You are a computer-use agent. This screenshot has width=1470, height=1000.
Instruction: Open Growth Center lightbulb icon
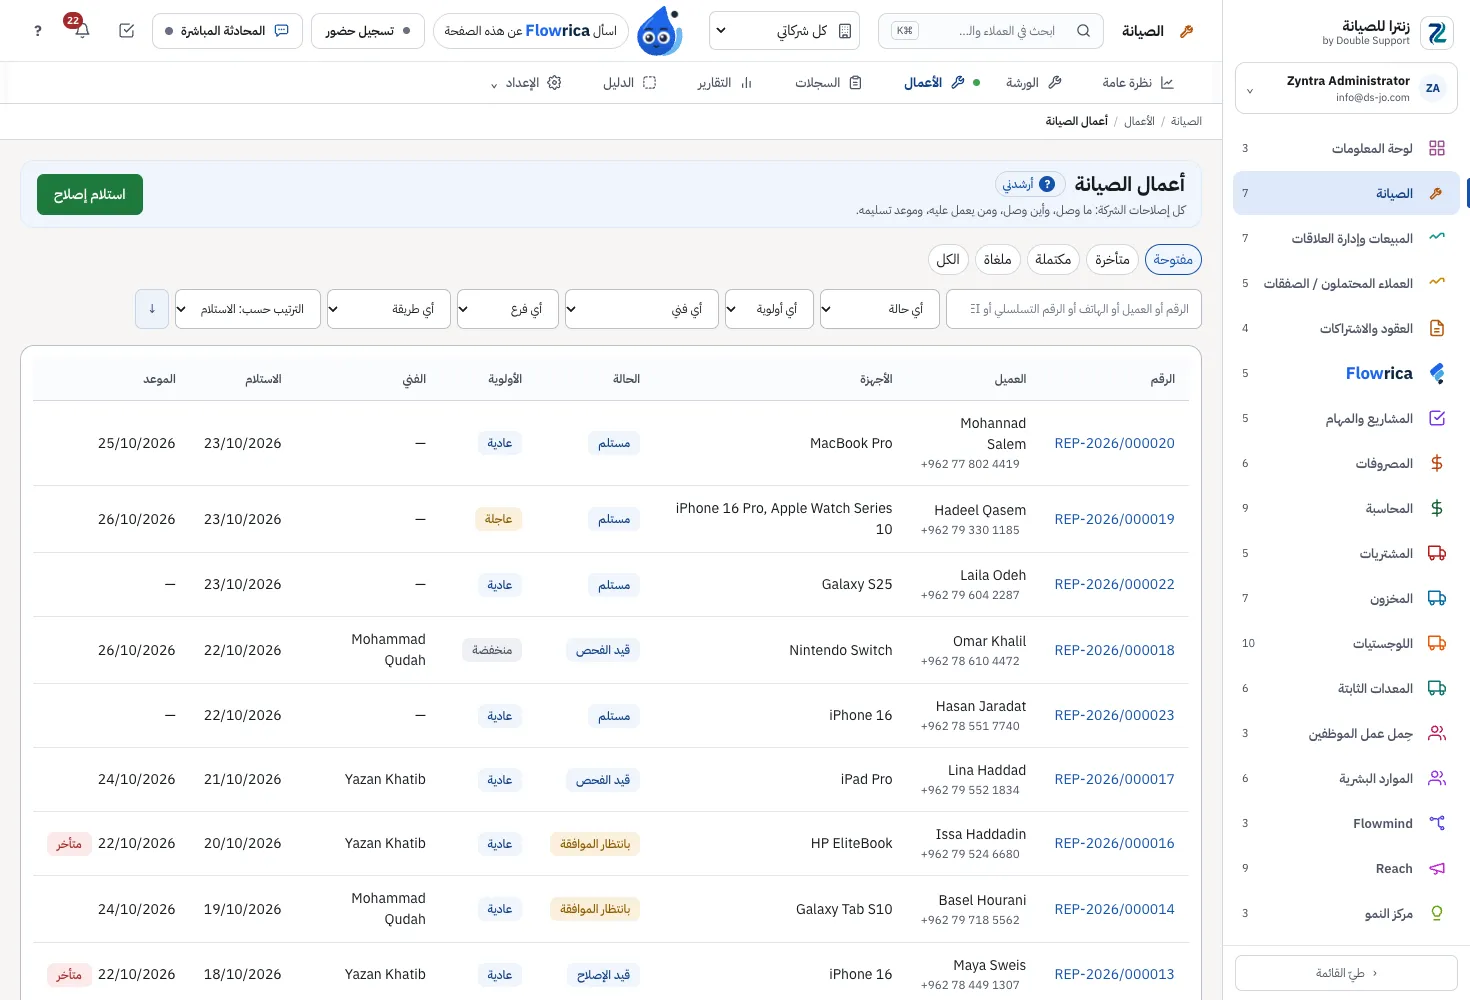tap(1437, 913)
